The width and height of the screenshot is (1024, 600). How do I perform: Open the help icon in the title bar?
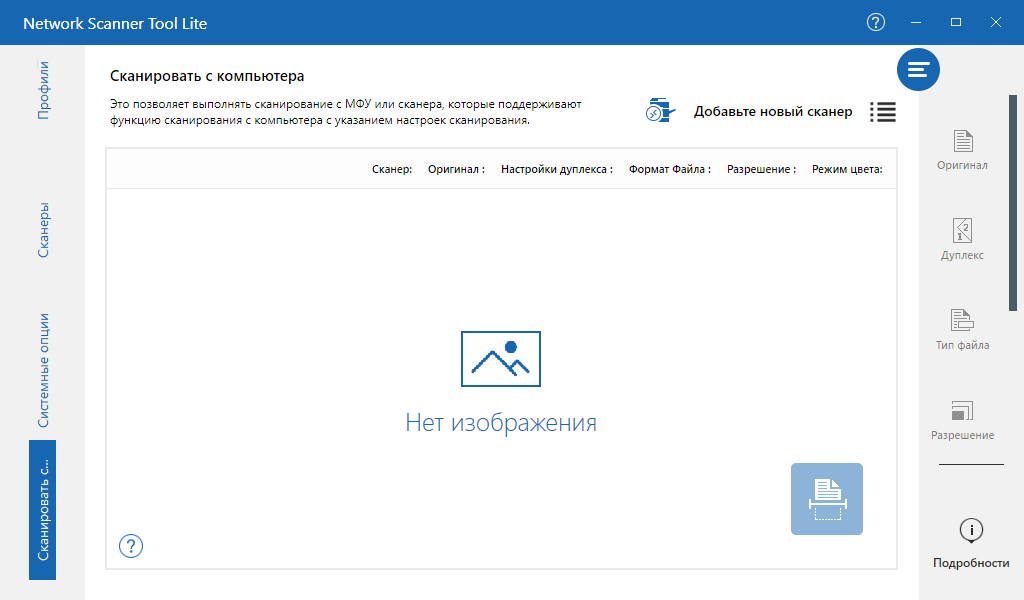(x=876, y=22)
